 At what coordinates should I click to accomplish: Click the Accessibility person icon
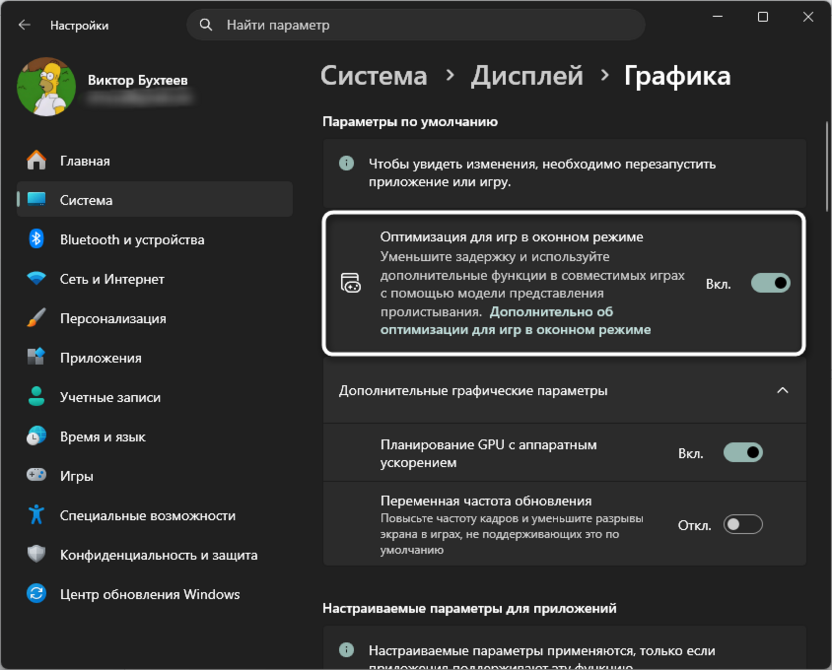pos(38,514)
